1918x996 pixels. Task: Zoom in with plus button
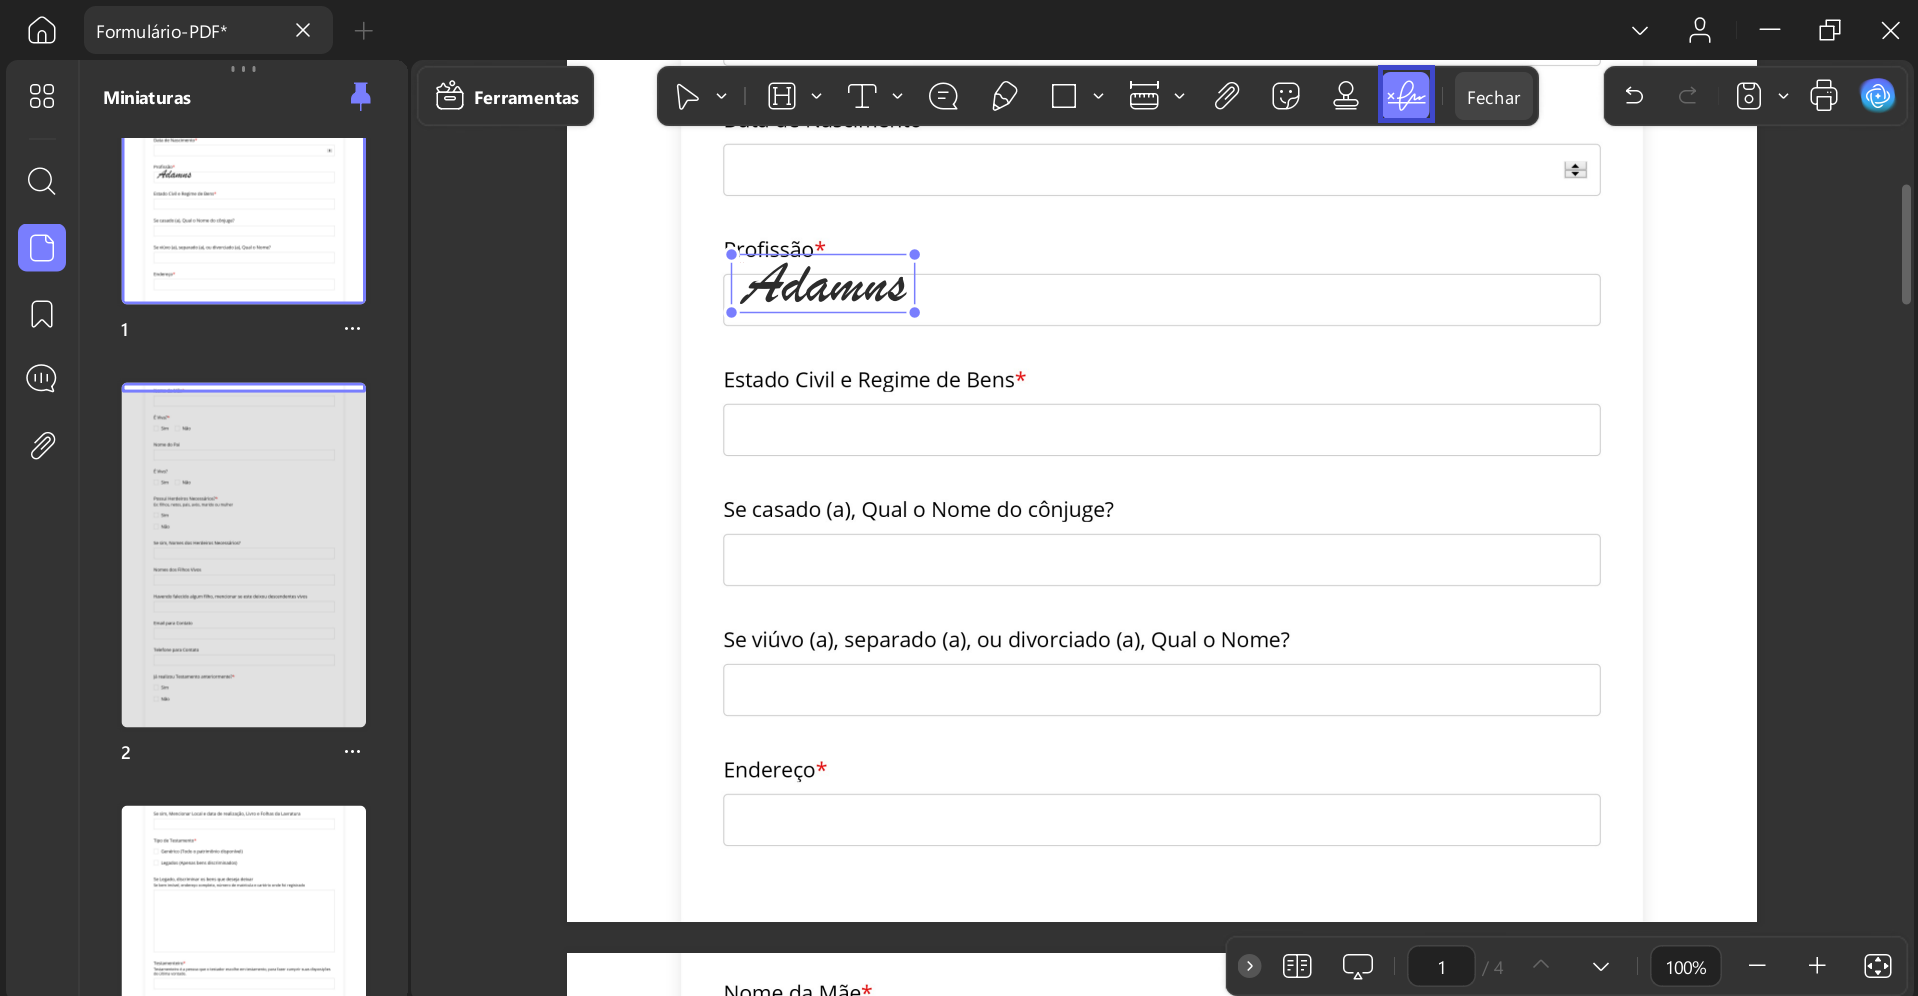[1817, 966]
